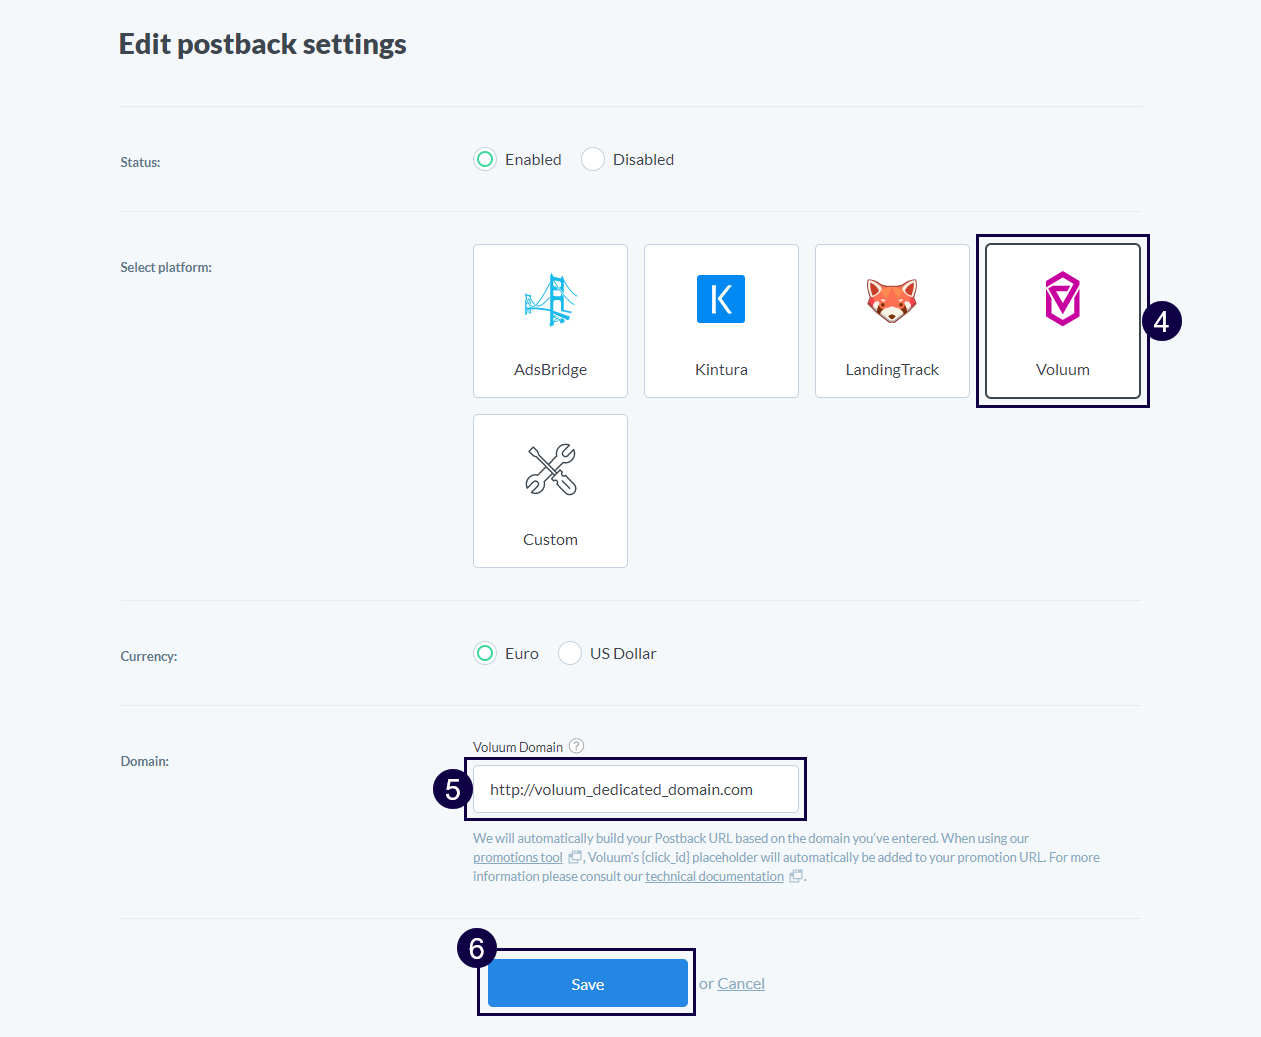Select the AdsBridge bridge icon
This screenshot has width=1261, height=1037.
550,300
